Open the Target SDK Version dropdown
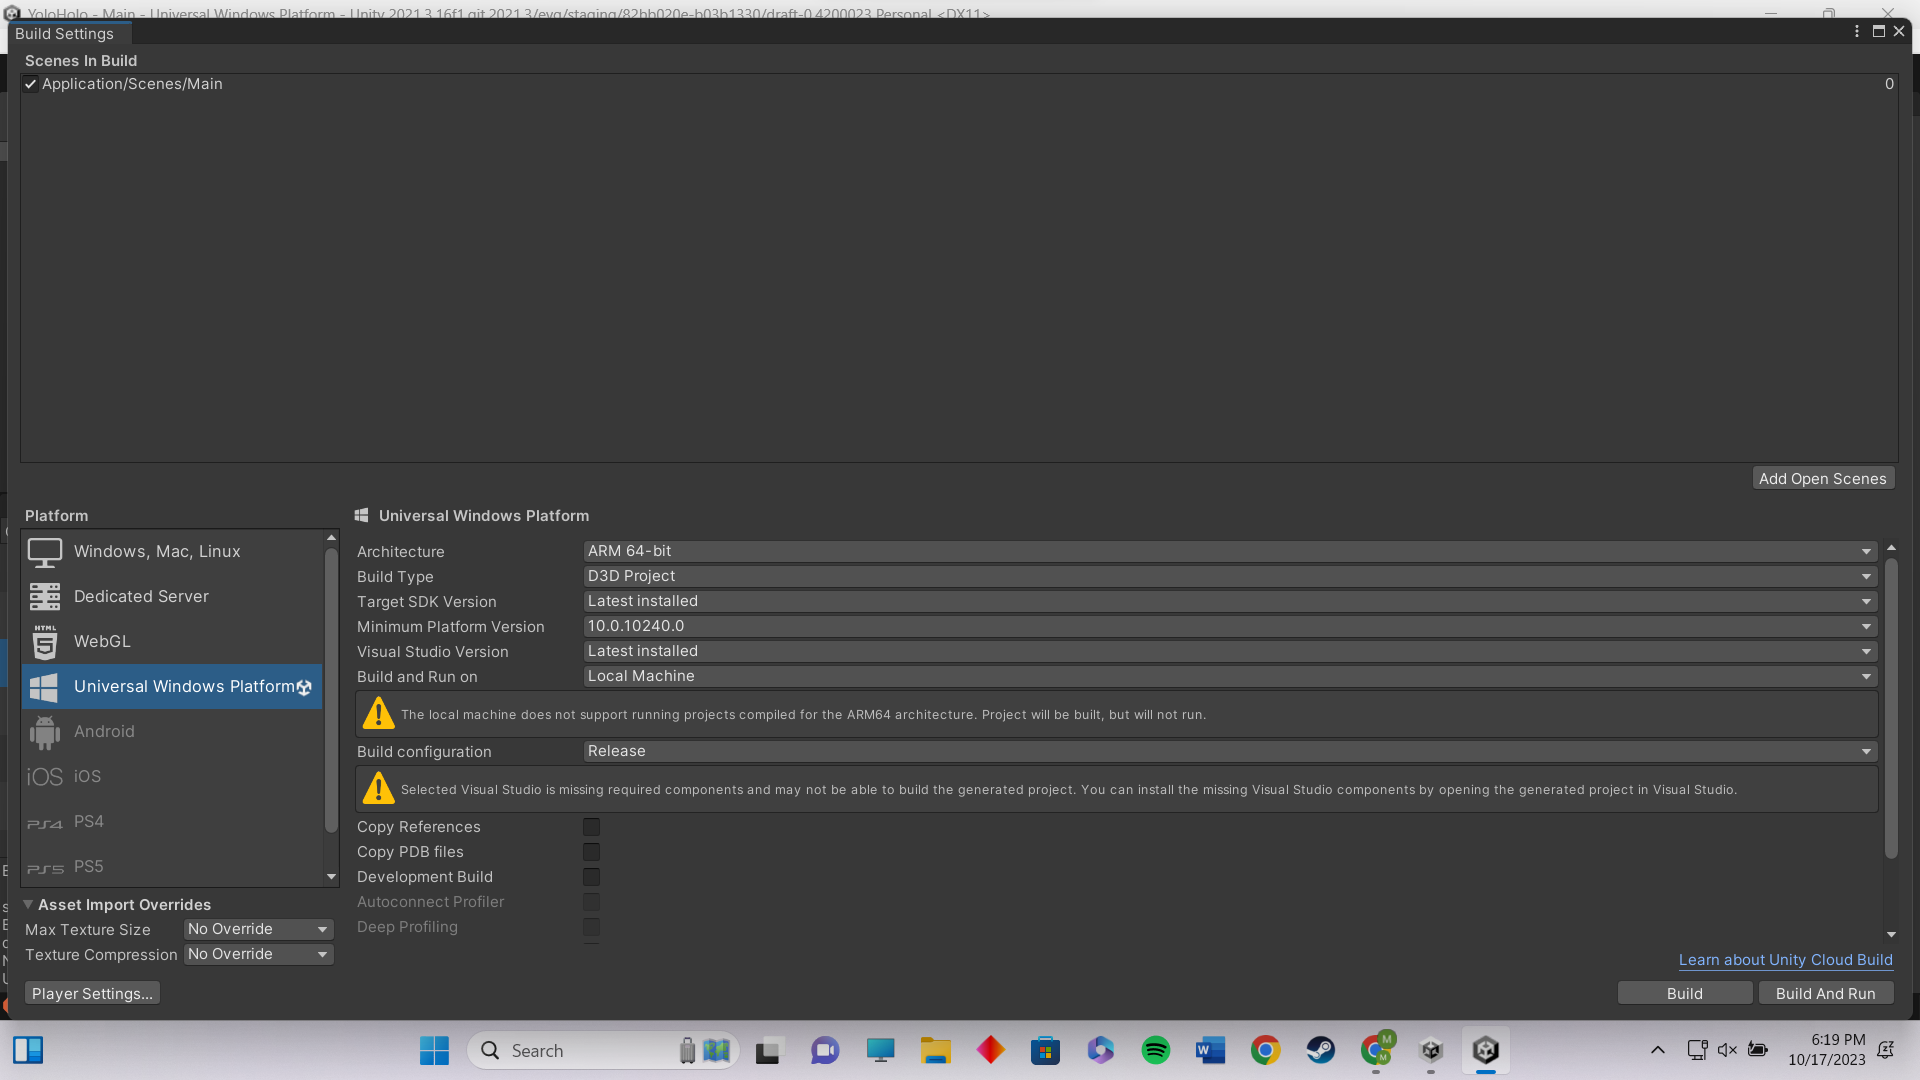 click(x=1230, y=602)
